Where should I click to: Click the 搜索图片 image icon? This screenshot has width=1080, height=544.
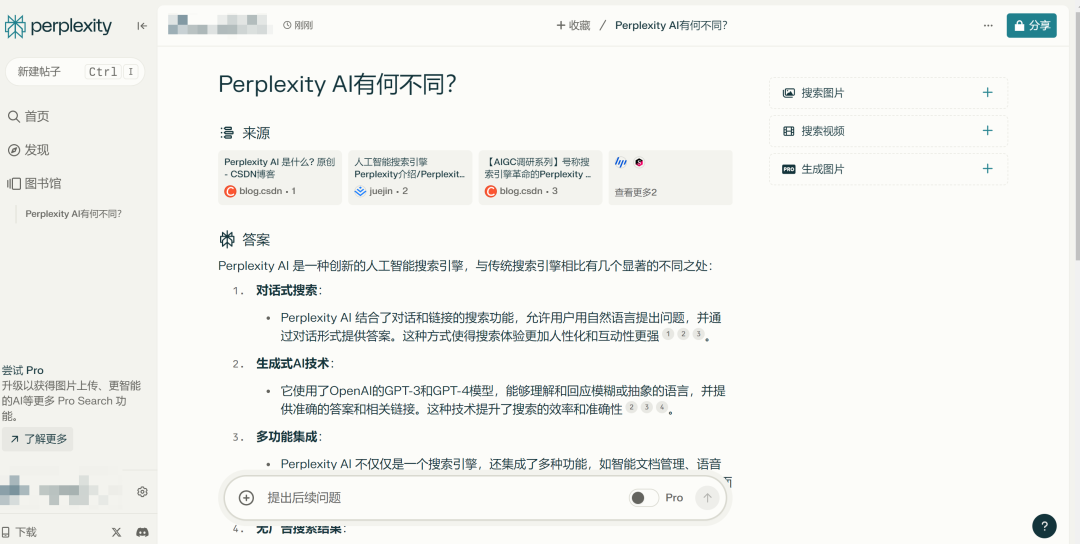coord(789,93)
